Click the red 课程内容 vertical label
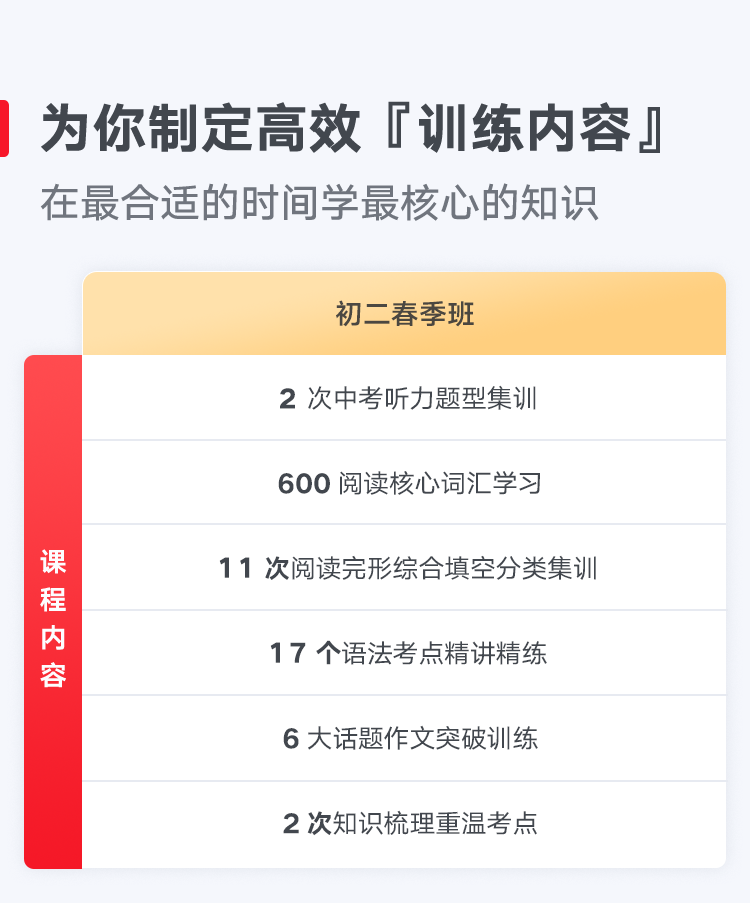The image size is (750, 903). pyautogui.click(x=53, y=612)
